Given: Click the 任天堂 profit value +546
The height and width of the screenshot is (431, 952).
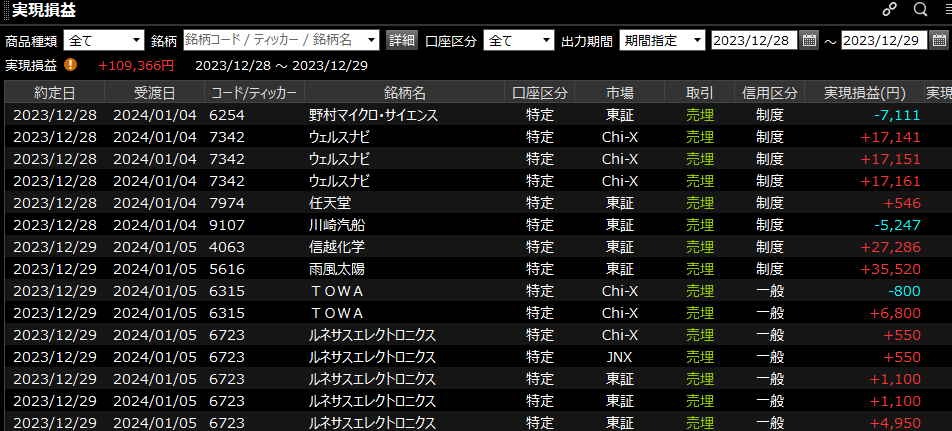Looking at the screenshot, I should pyautogui.click(x=902, y=203).
